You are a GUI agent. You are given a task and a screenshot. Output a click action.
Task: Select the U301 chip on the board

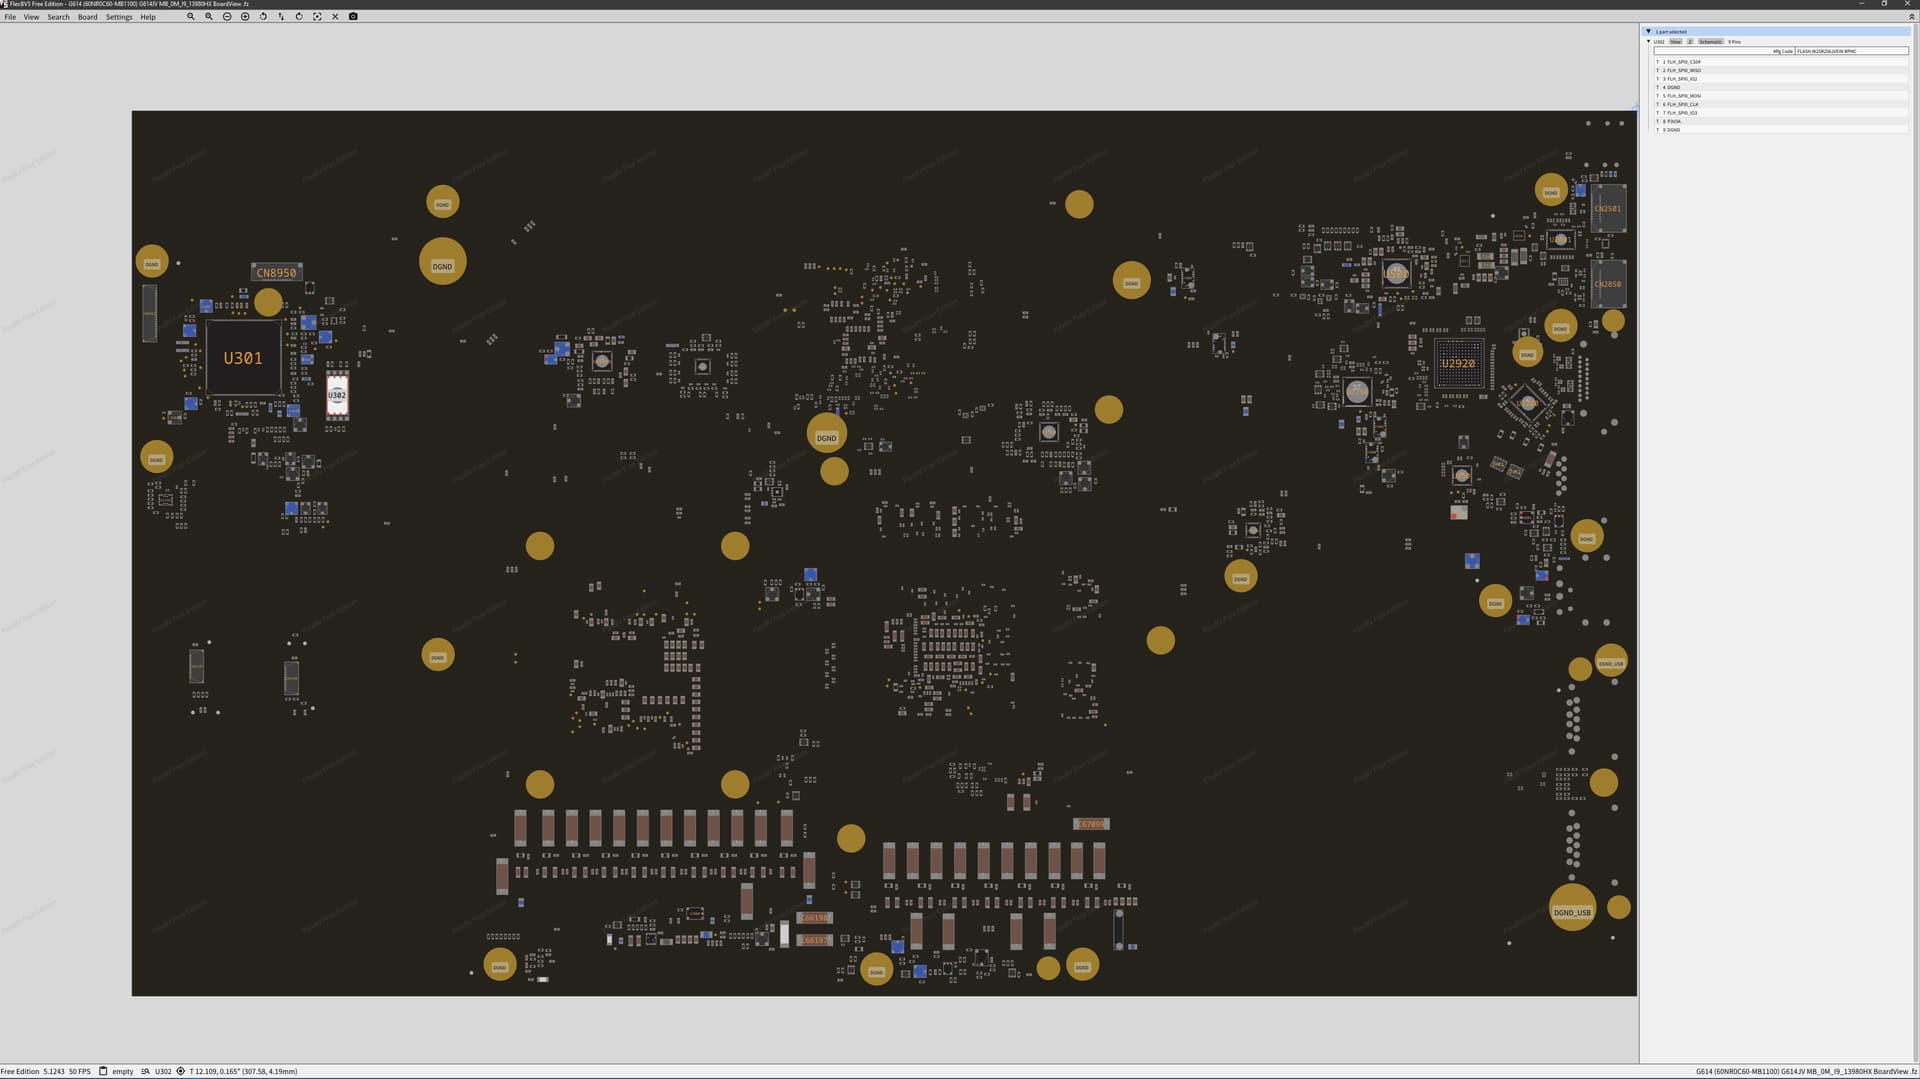pos(243,358)
